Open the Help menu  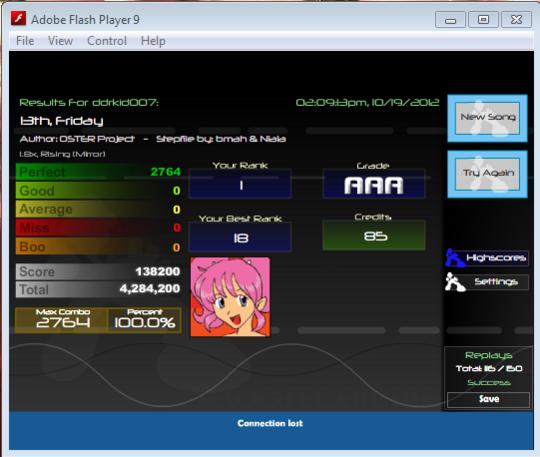click(153, 41)
